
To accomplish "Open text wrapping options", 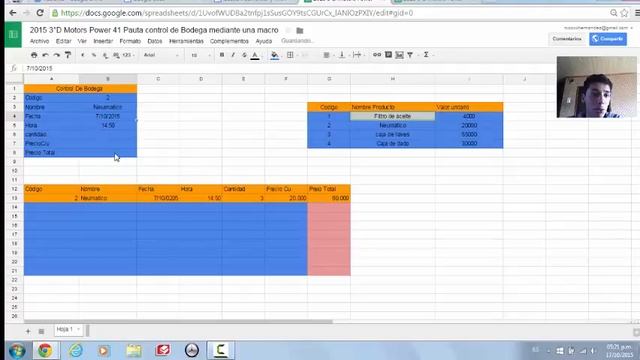I will click(358, 55).
